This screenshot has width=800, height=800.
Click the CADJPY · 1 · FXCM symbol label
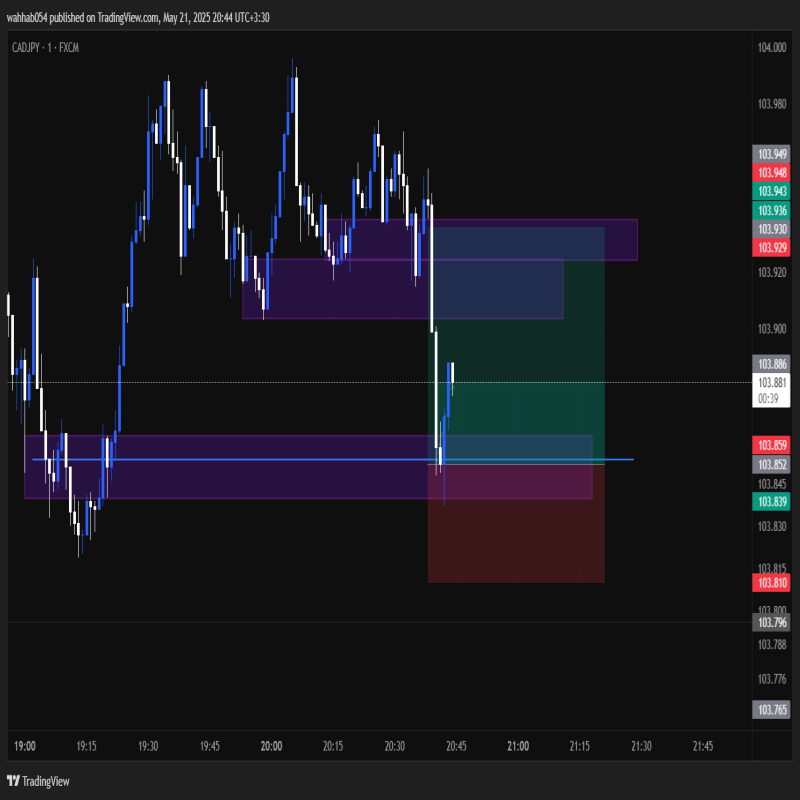tap(45, 48)
